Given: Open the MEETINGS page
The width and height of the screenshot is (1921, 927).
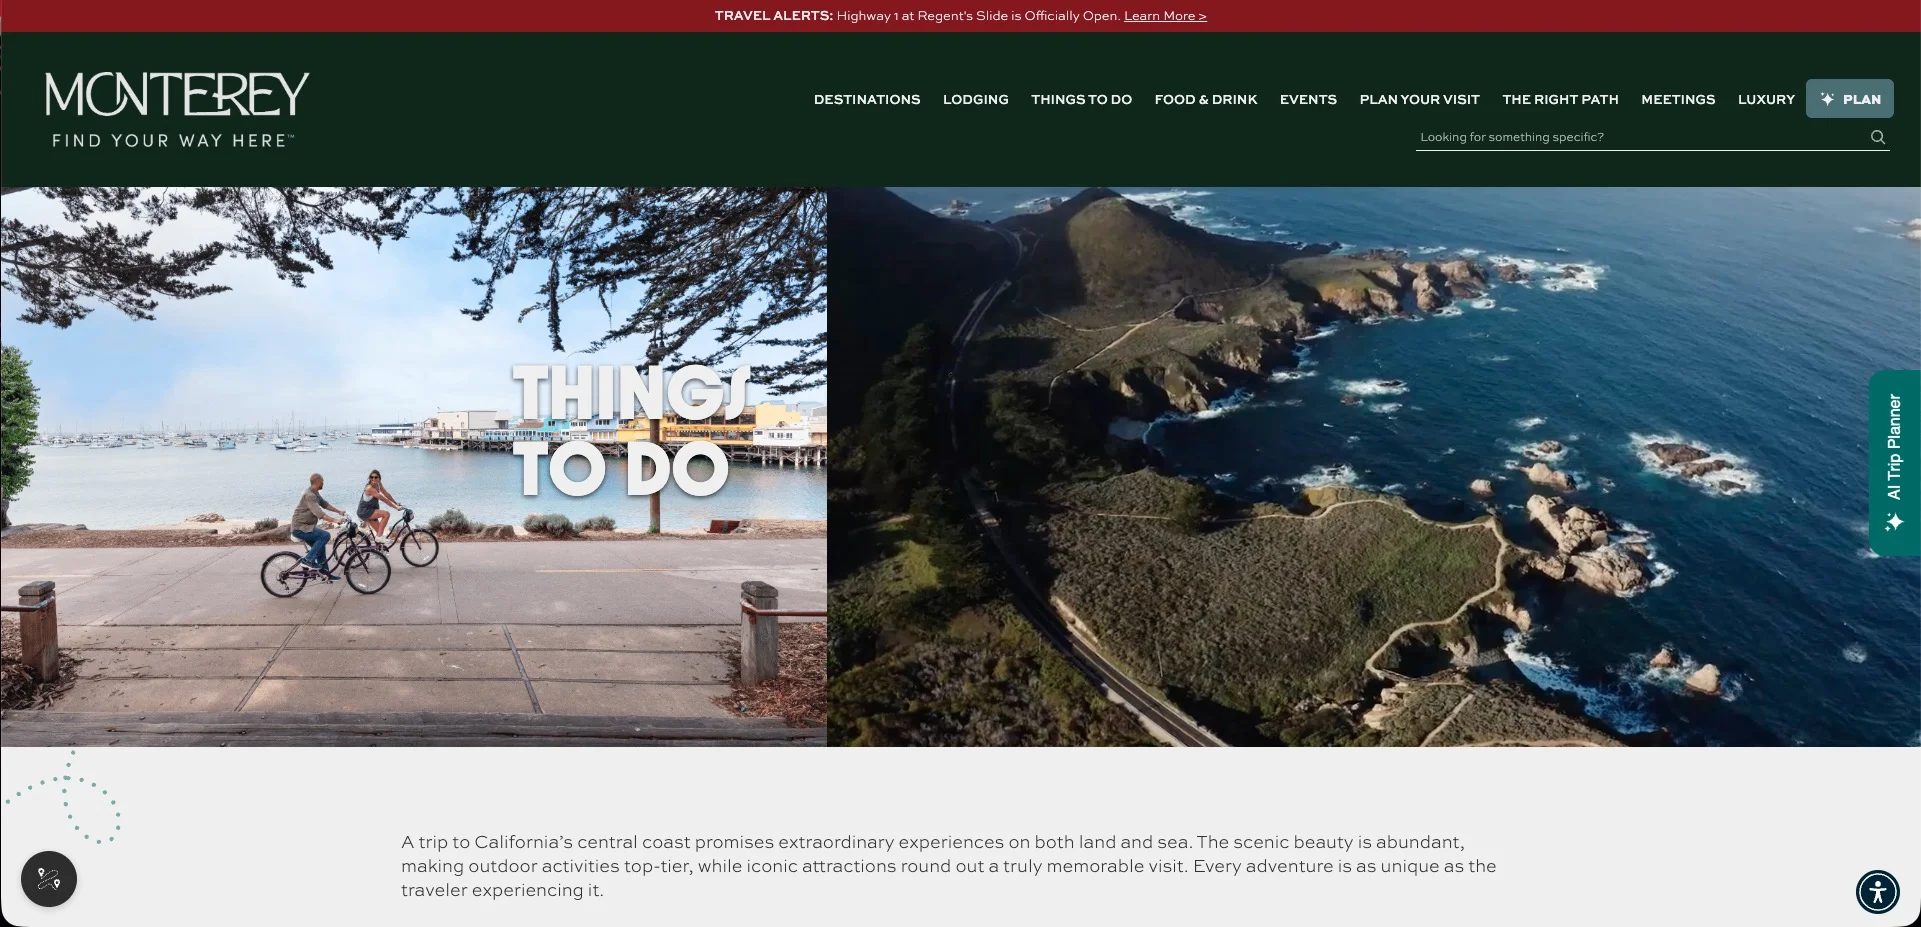Looking at the screenshot, I should pyautogui.click(x=1678, y=99).
